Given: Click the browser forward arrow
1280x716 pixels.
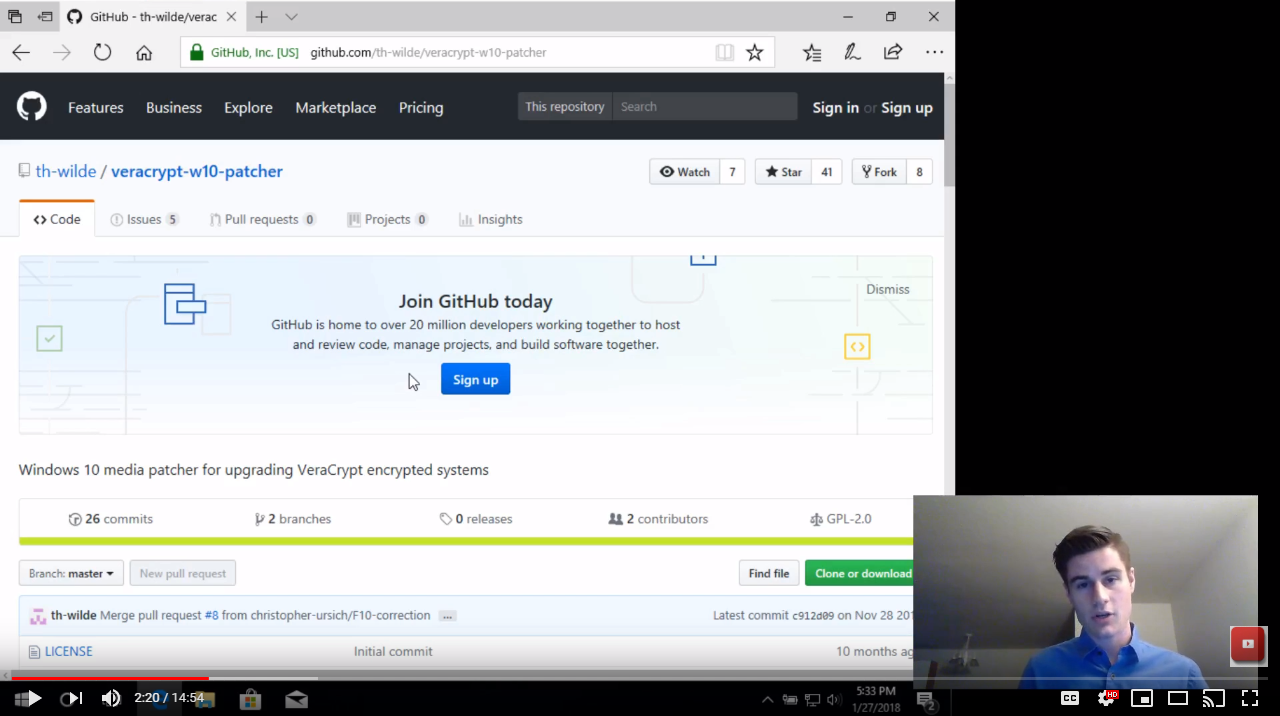Looking at the screenshot, I should coord(62,52).
